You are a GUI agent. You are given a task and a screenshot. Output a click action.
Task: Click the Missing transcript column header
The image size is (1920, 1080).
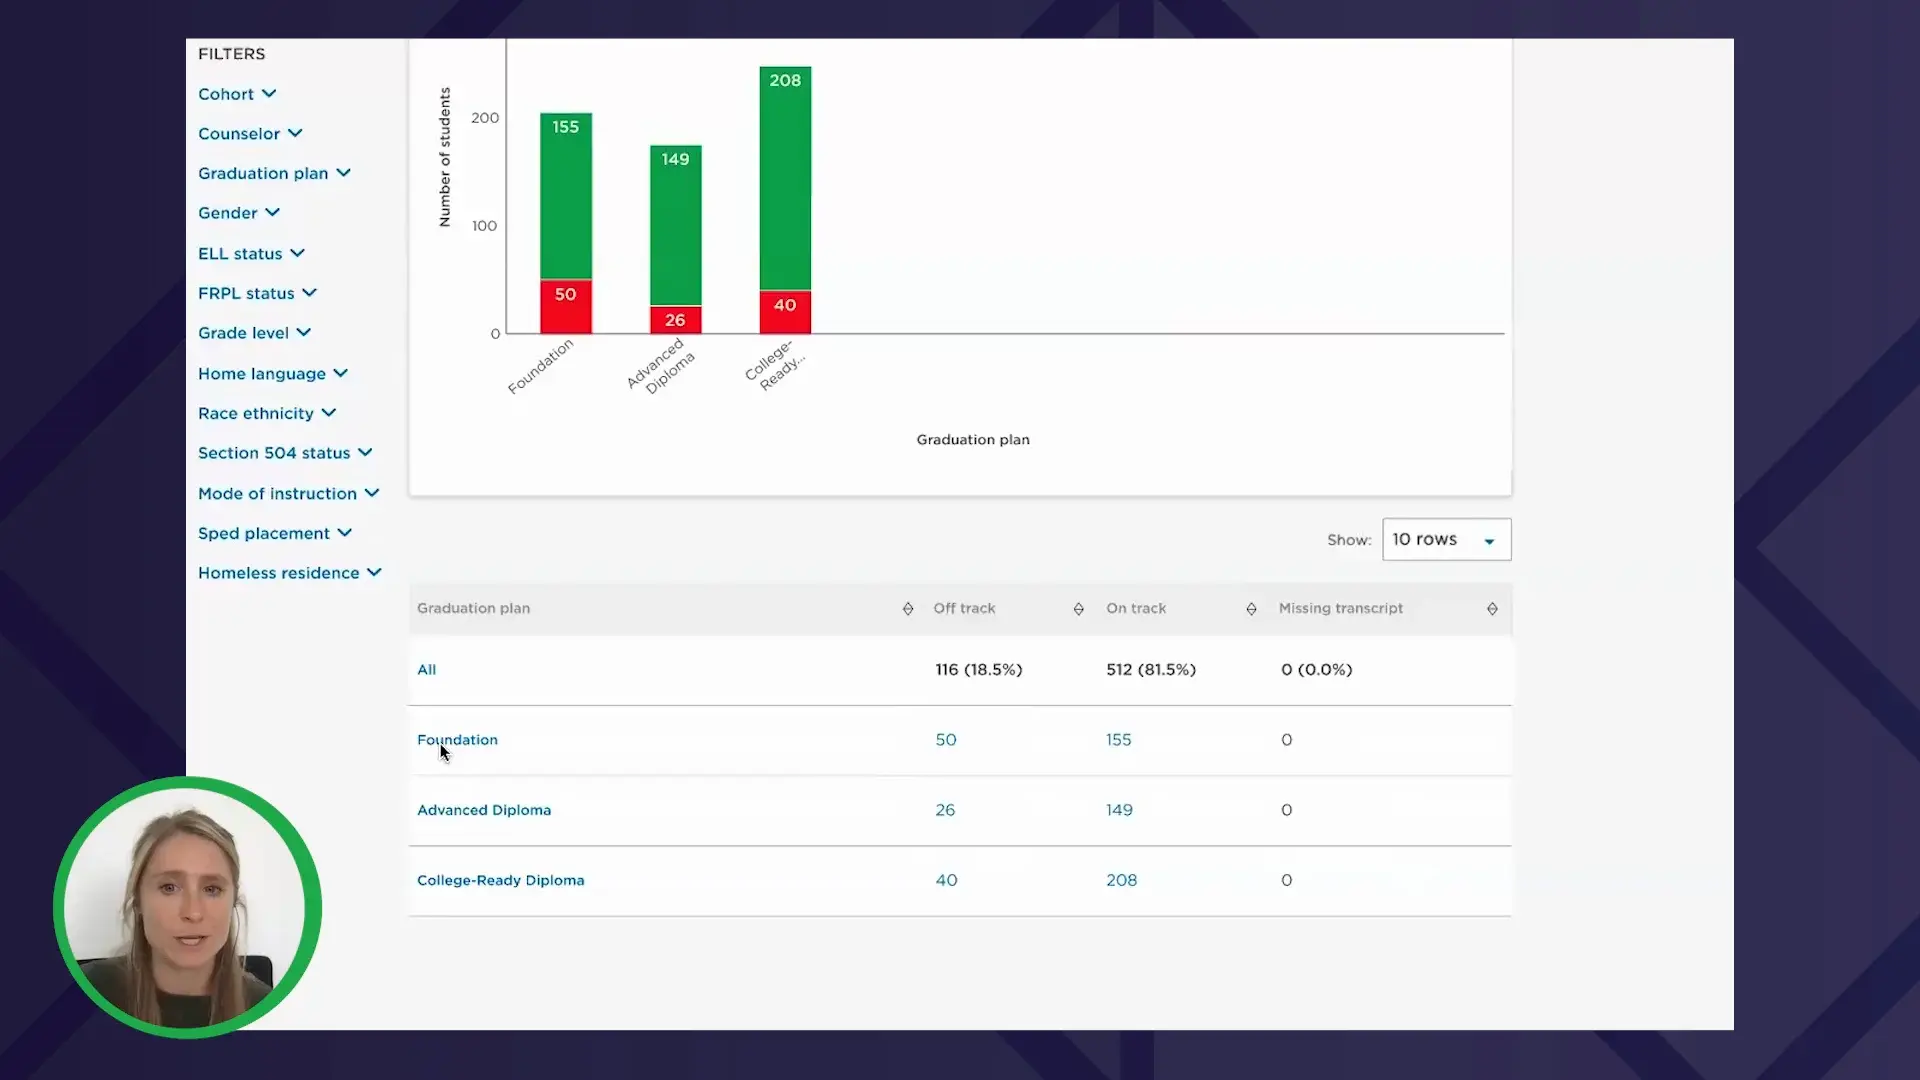[1340, 608]
